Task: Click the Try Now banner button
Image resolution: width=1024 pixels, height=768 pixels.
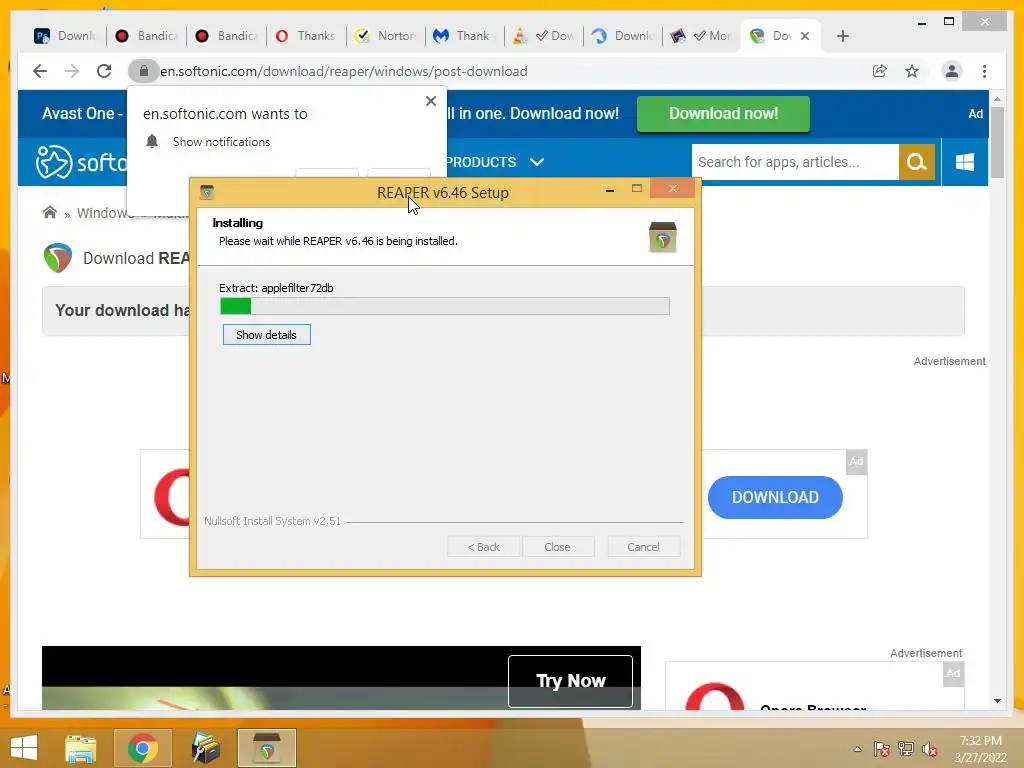Action: [570, 681]
